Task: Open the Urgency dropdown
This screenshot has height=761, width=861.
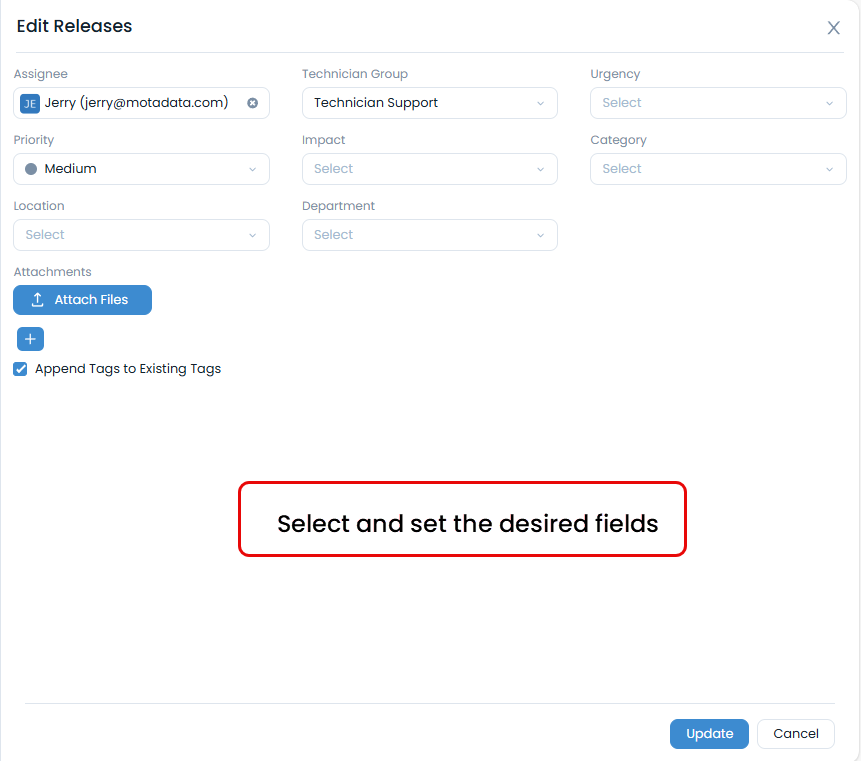Action: (x=717, y=103)
